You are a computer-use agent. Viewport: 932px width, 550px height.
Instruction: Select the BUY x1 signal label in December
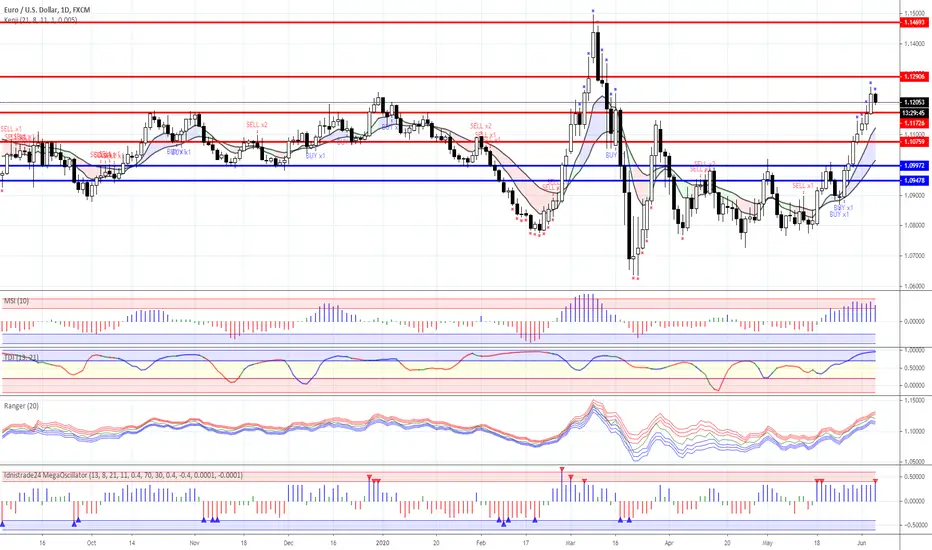(x=315, y=156)
